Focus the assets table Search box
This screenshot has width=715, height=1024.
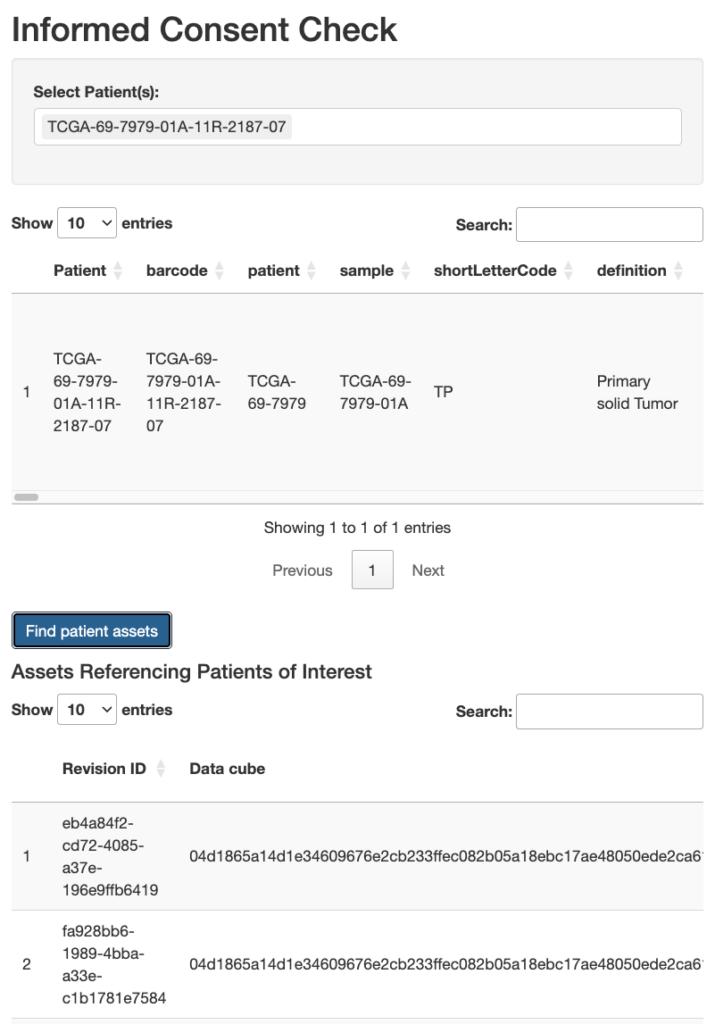(609, 711)
